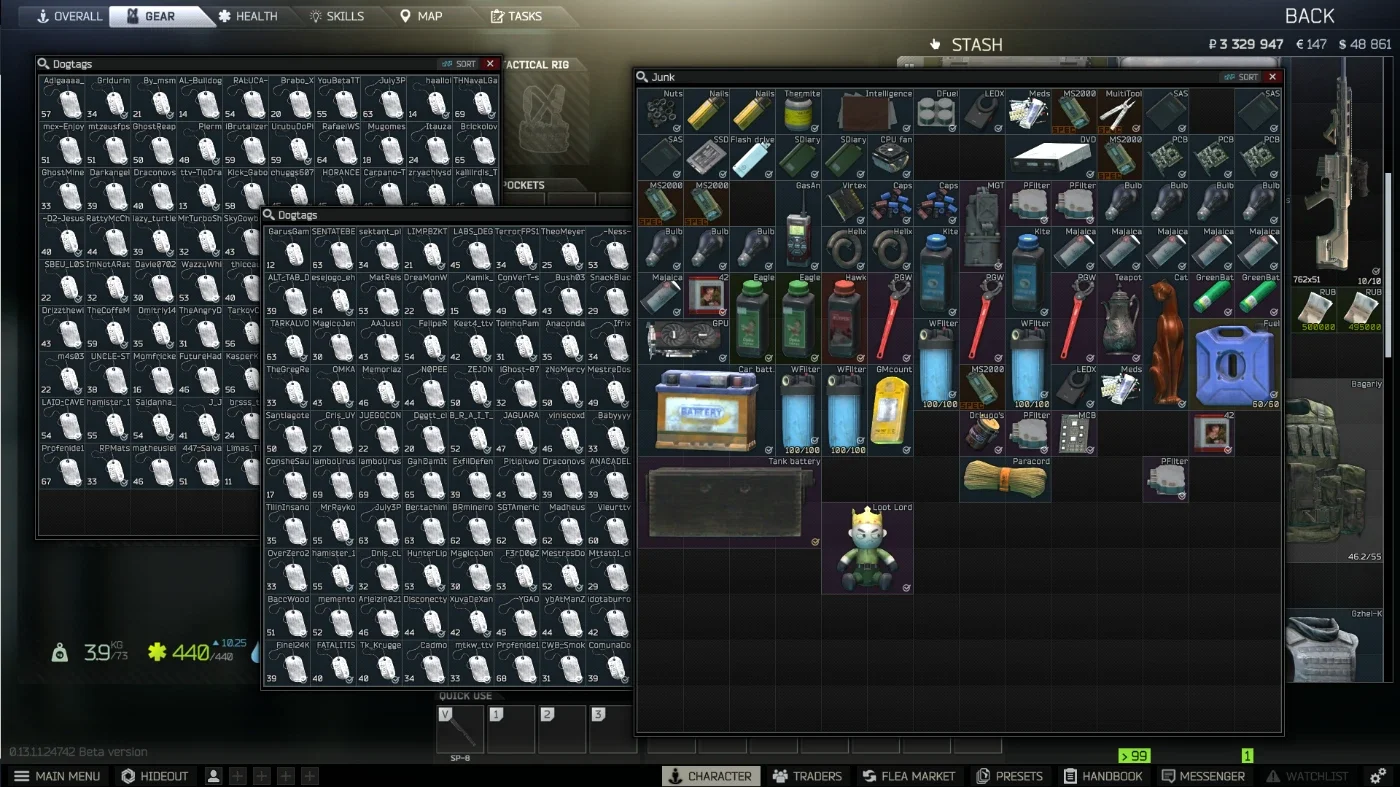
Task: Open the Presets screen
Action: pyautogui.click(x=1009, y=776)
